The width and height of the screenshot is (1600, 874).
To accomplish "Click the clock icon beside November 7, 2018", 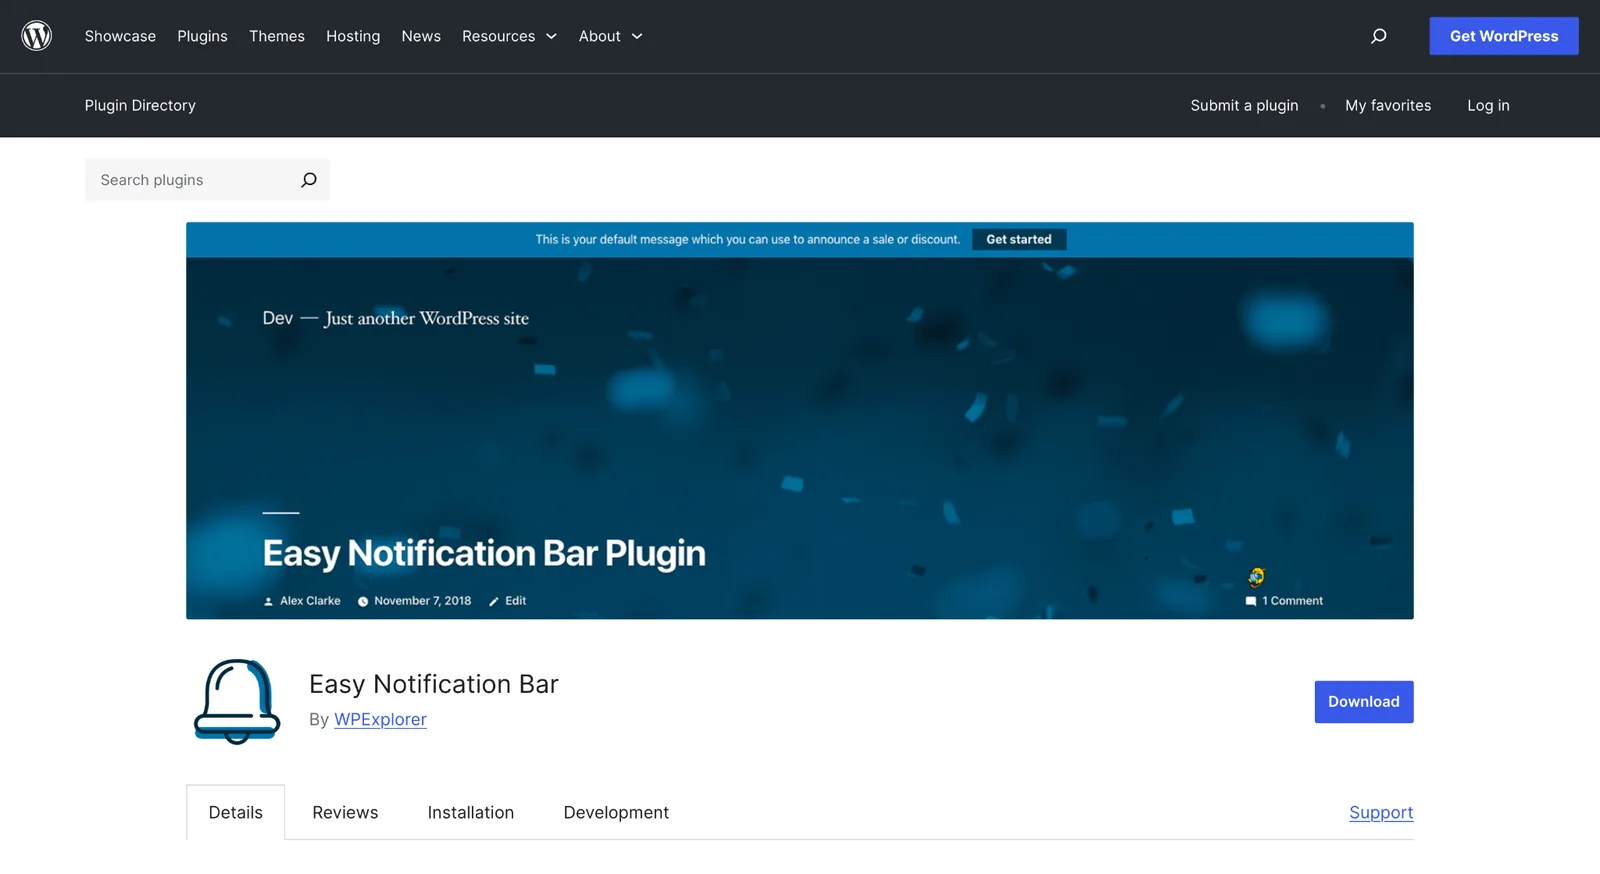I will [x=363, y=601].
